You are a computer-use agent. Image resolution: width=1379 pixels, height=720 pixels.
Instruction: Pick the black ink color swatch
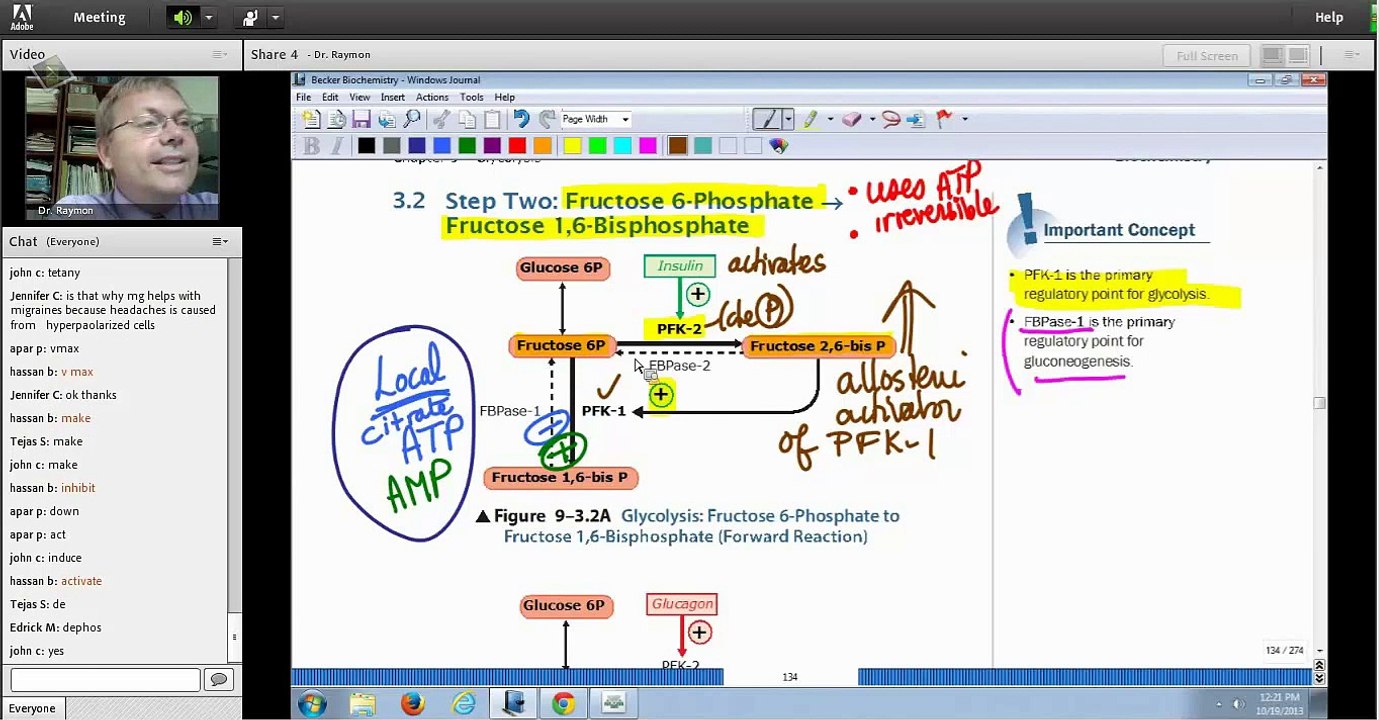(x=367, y=146)
